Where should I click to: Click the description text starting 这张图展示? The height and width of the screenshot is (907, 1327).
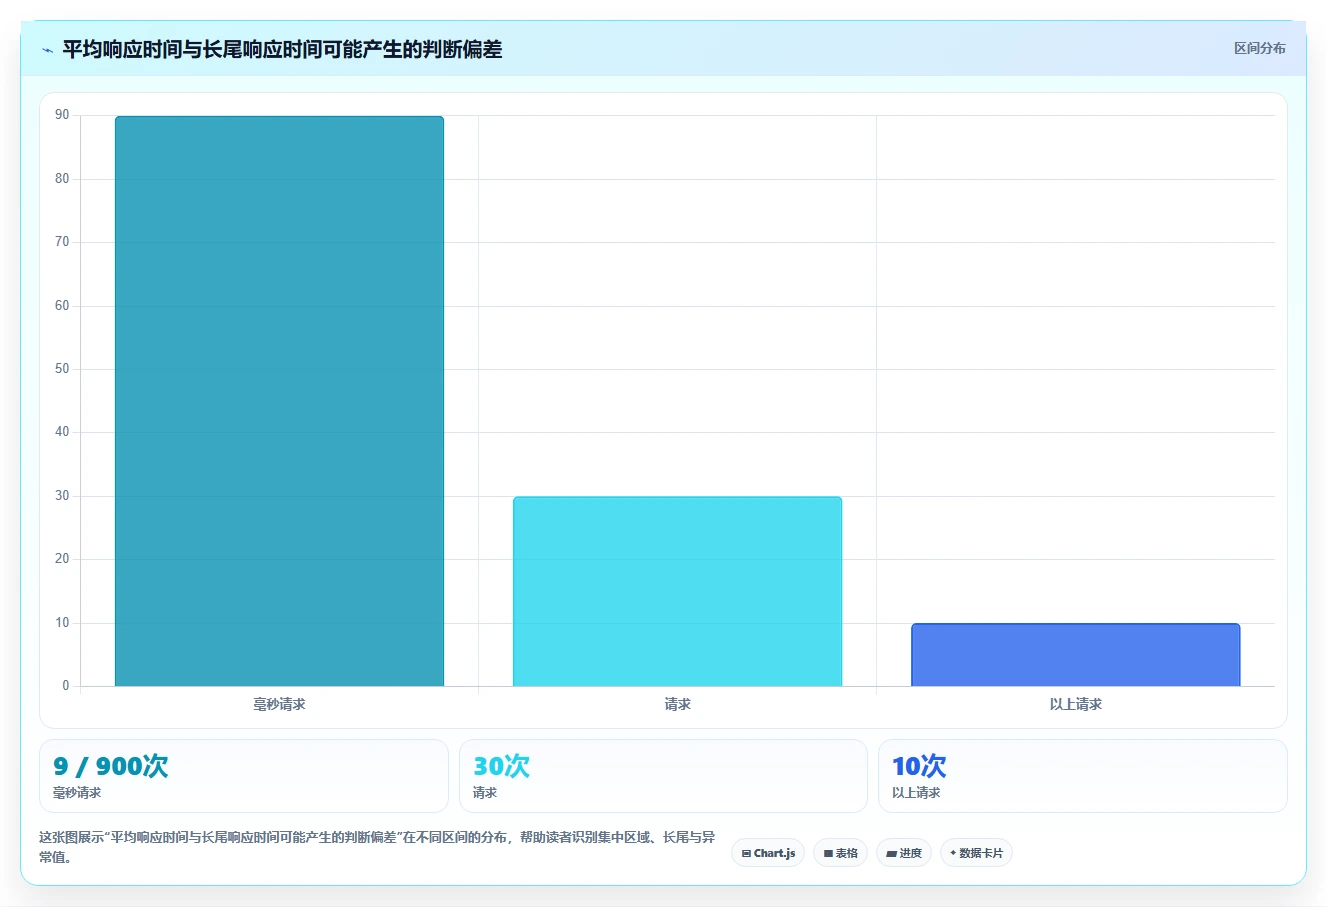point(377,847)
